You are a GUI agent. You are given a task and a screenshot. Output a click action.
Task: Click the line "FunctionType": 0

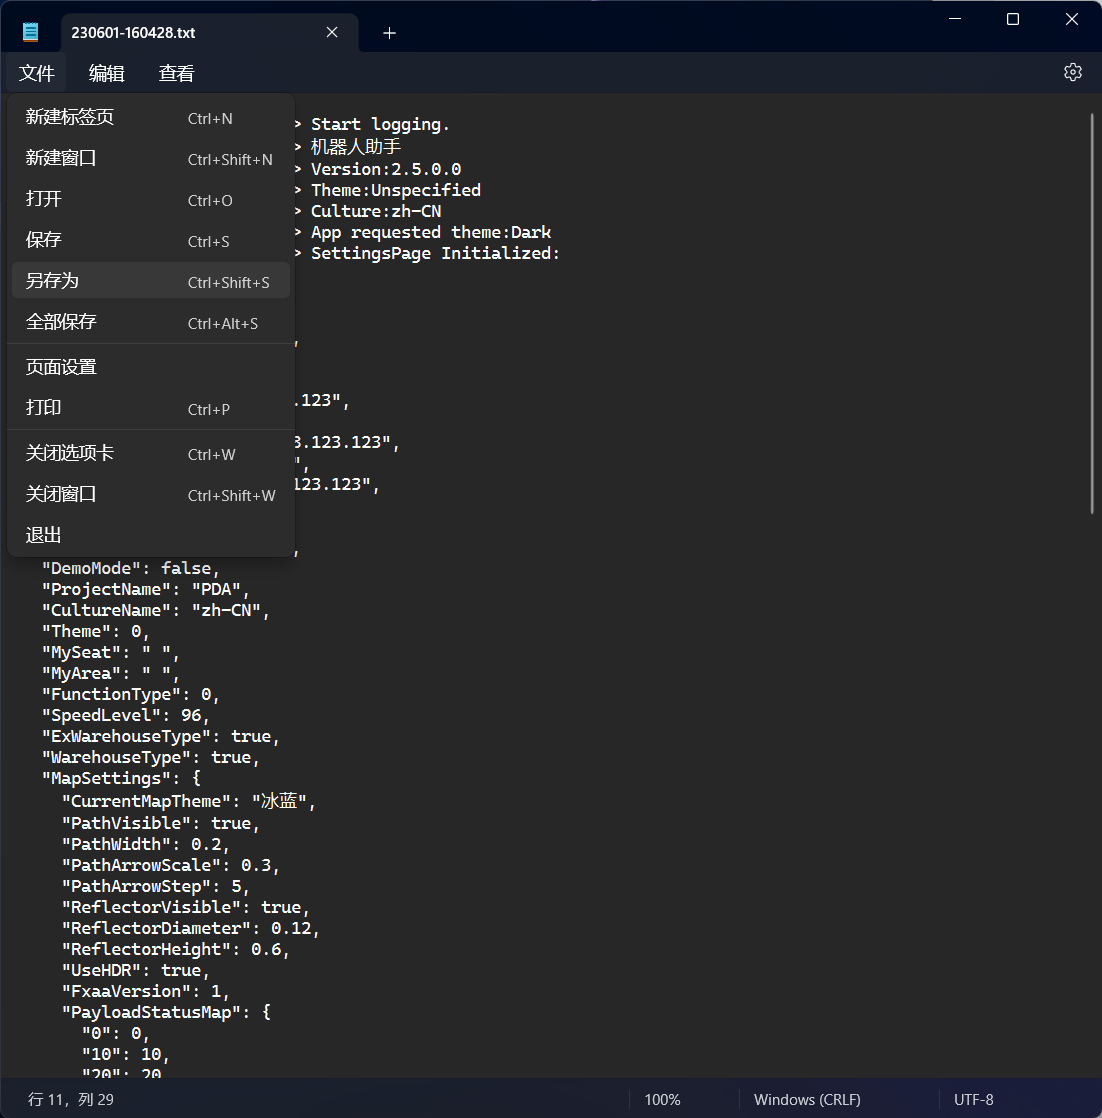pos(130,694)
